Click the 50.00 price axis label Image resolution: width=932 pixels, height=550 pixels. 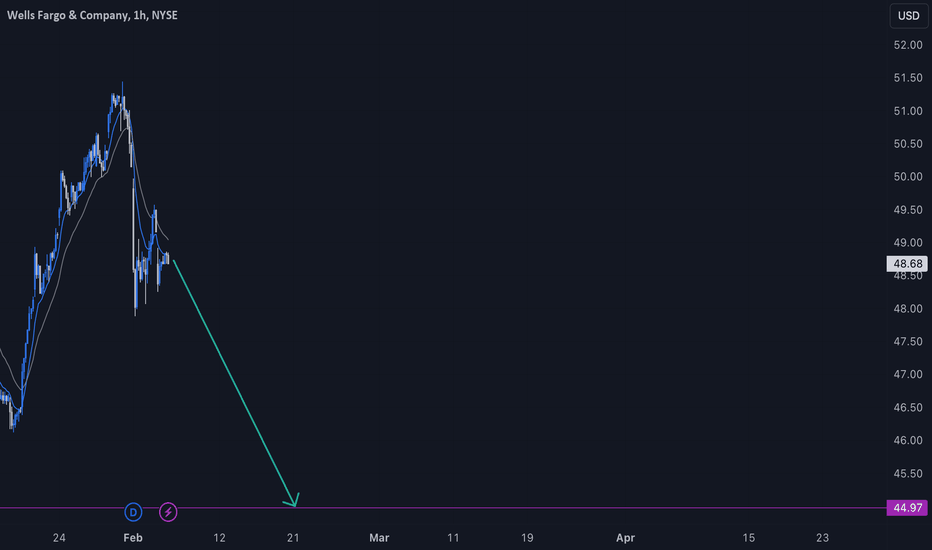click(x=908, y=177)
